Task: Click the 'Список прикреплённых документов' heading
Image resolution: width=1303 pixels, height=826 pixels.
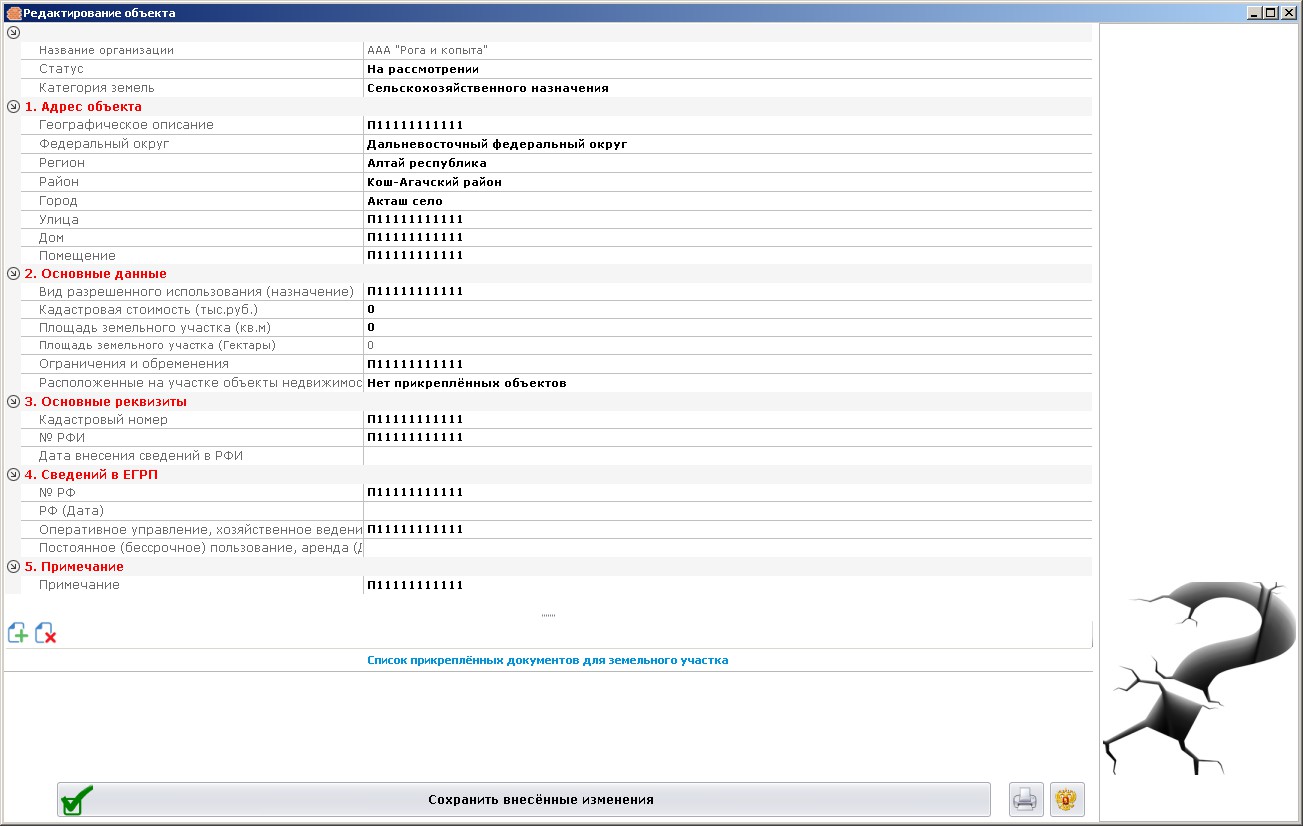Action: 548,660
